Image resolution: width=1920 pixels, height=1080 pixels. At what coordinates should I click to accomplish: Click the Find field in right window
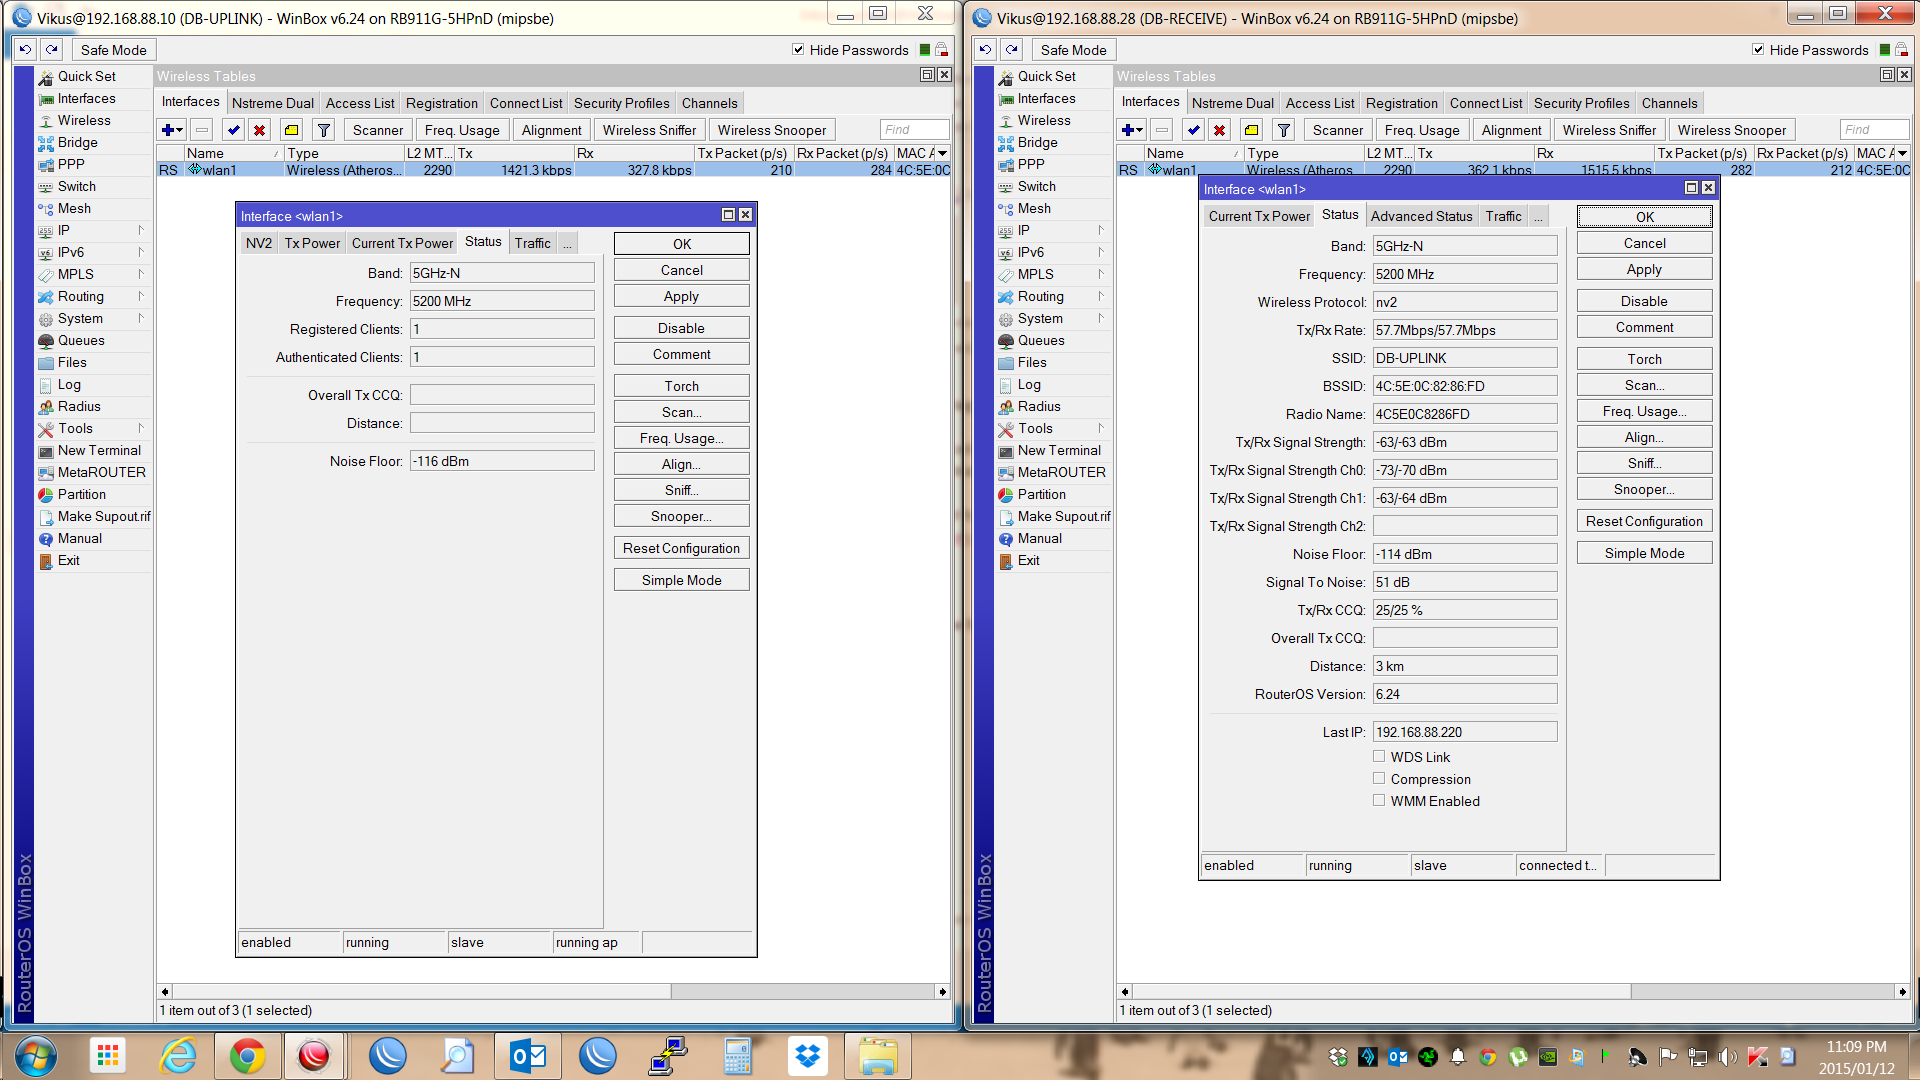tap(1874, 130)
